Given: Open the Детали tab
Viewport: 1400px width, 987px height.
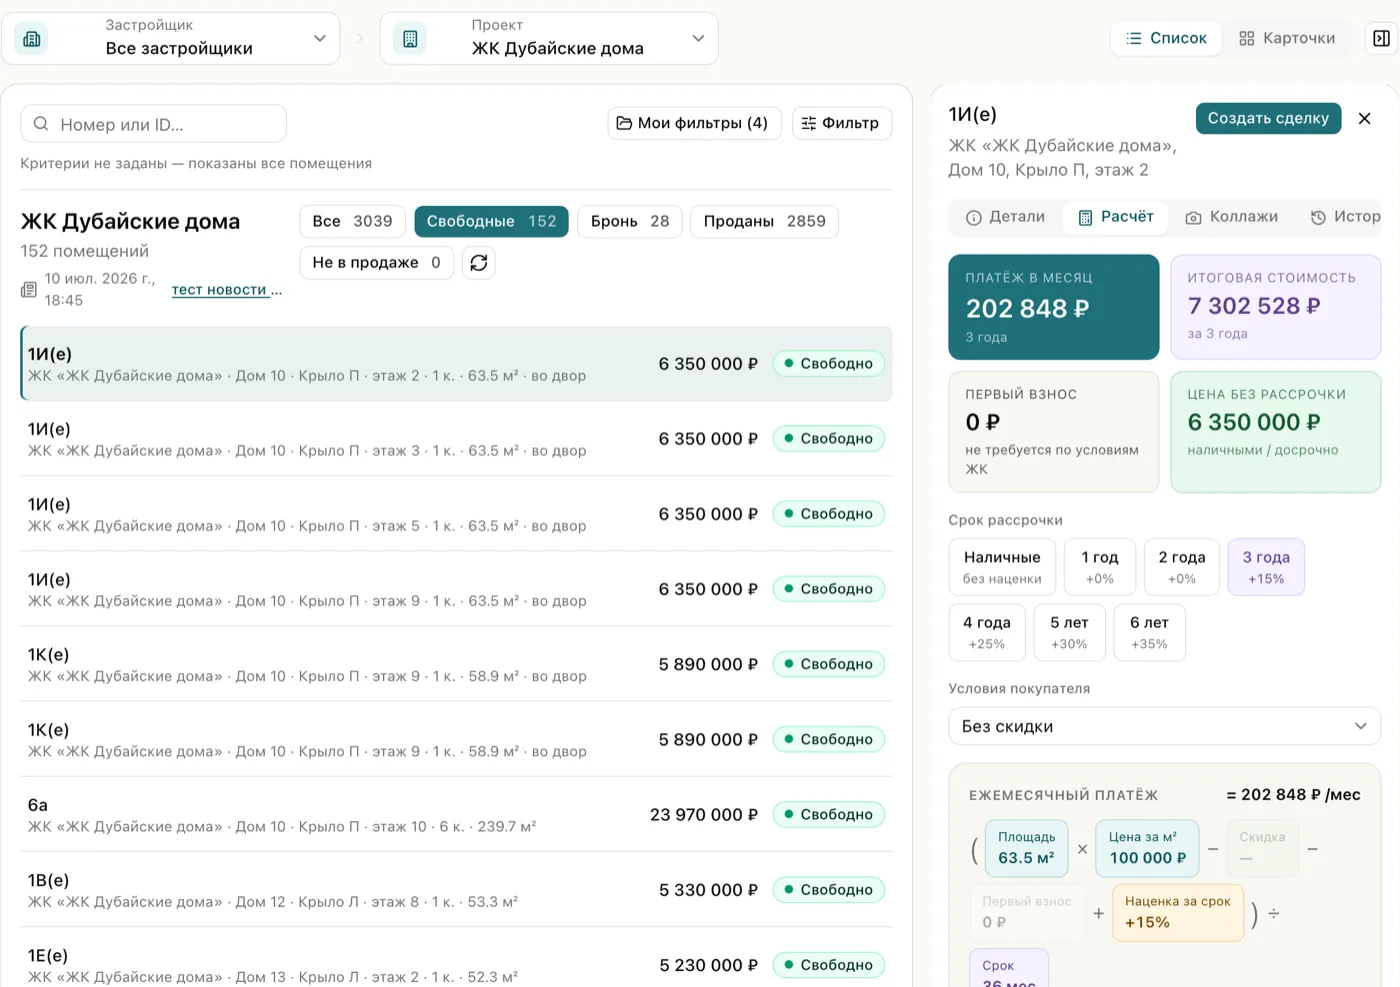Looking at the screenshot, I should [1005, 217].
